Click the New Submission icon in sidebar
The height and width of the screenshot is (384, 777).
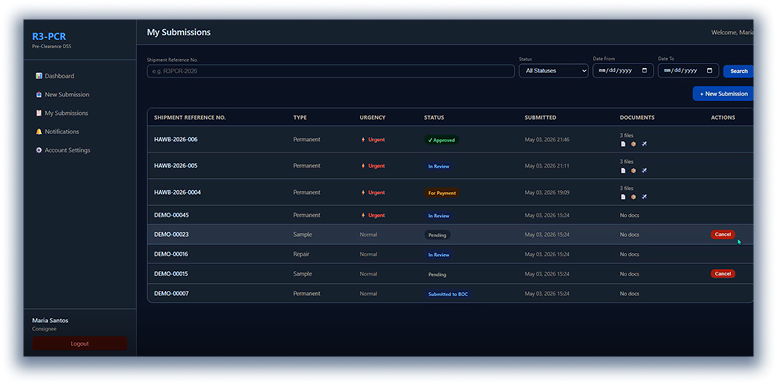(39, 95)
